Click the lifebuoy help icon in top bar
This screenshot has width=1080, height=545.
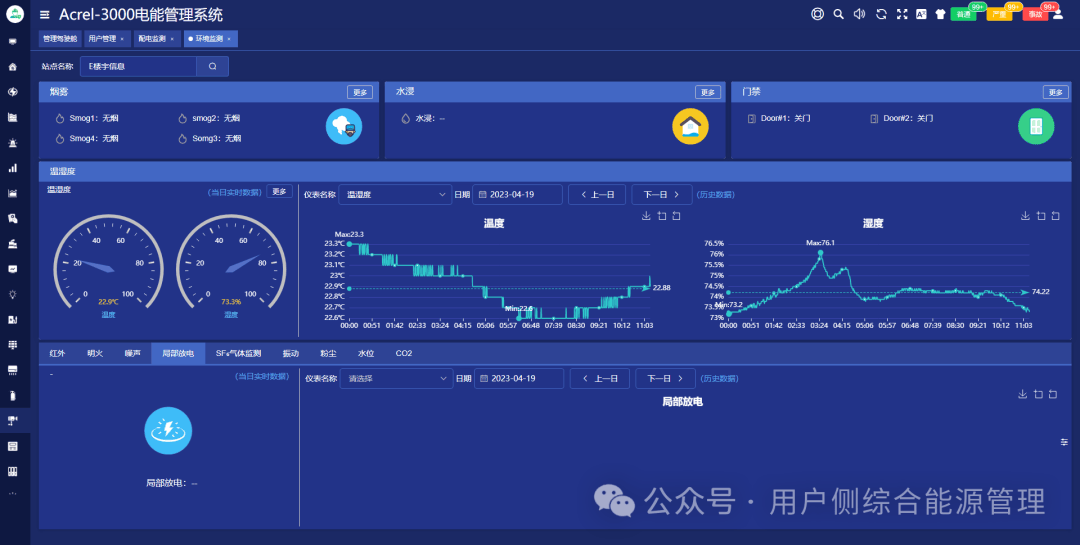click(818, 14)
